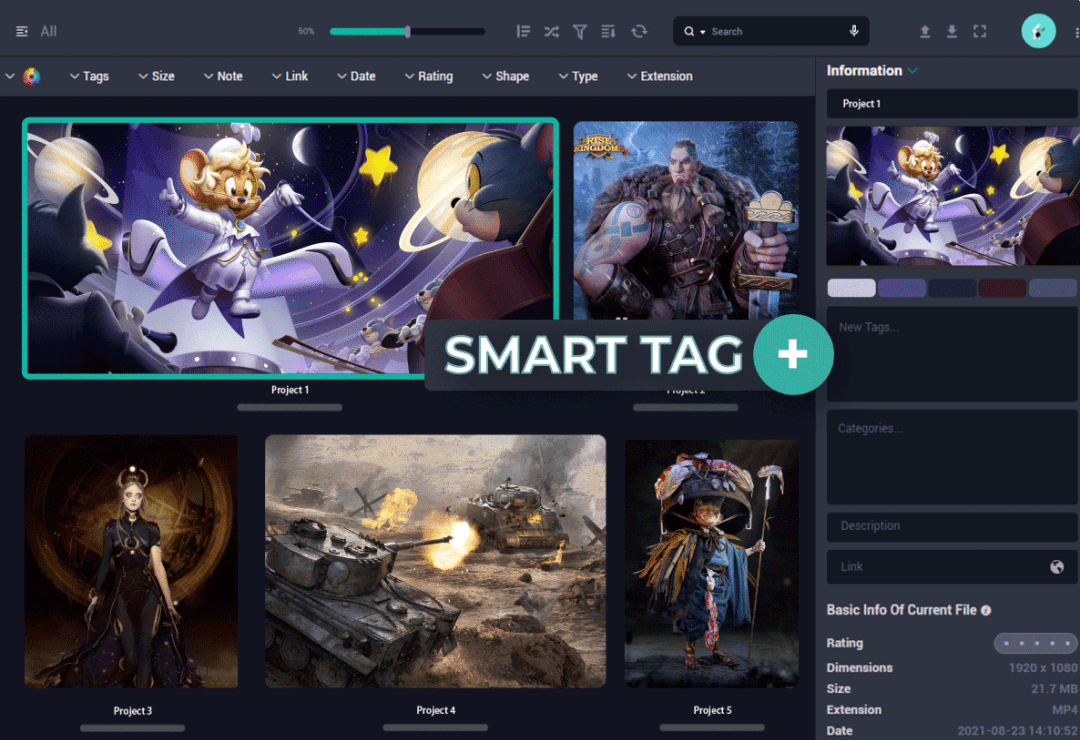Select the Project 1 cartoon thumbnail
Screen dimensions: 1080x740
(290, 248)
